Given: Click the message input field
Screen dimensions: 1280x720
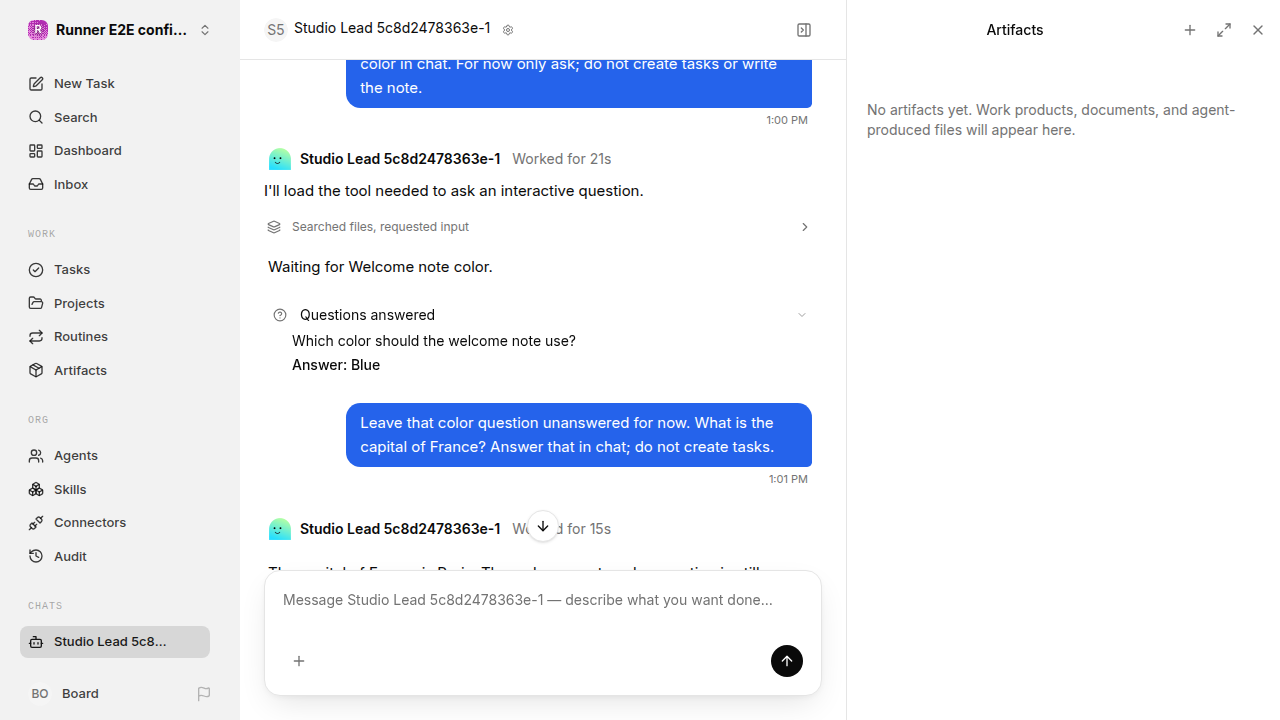Looking at the screenshot, I should [543, 600].
